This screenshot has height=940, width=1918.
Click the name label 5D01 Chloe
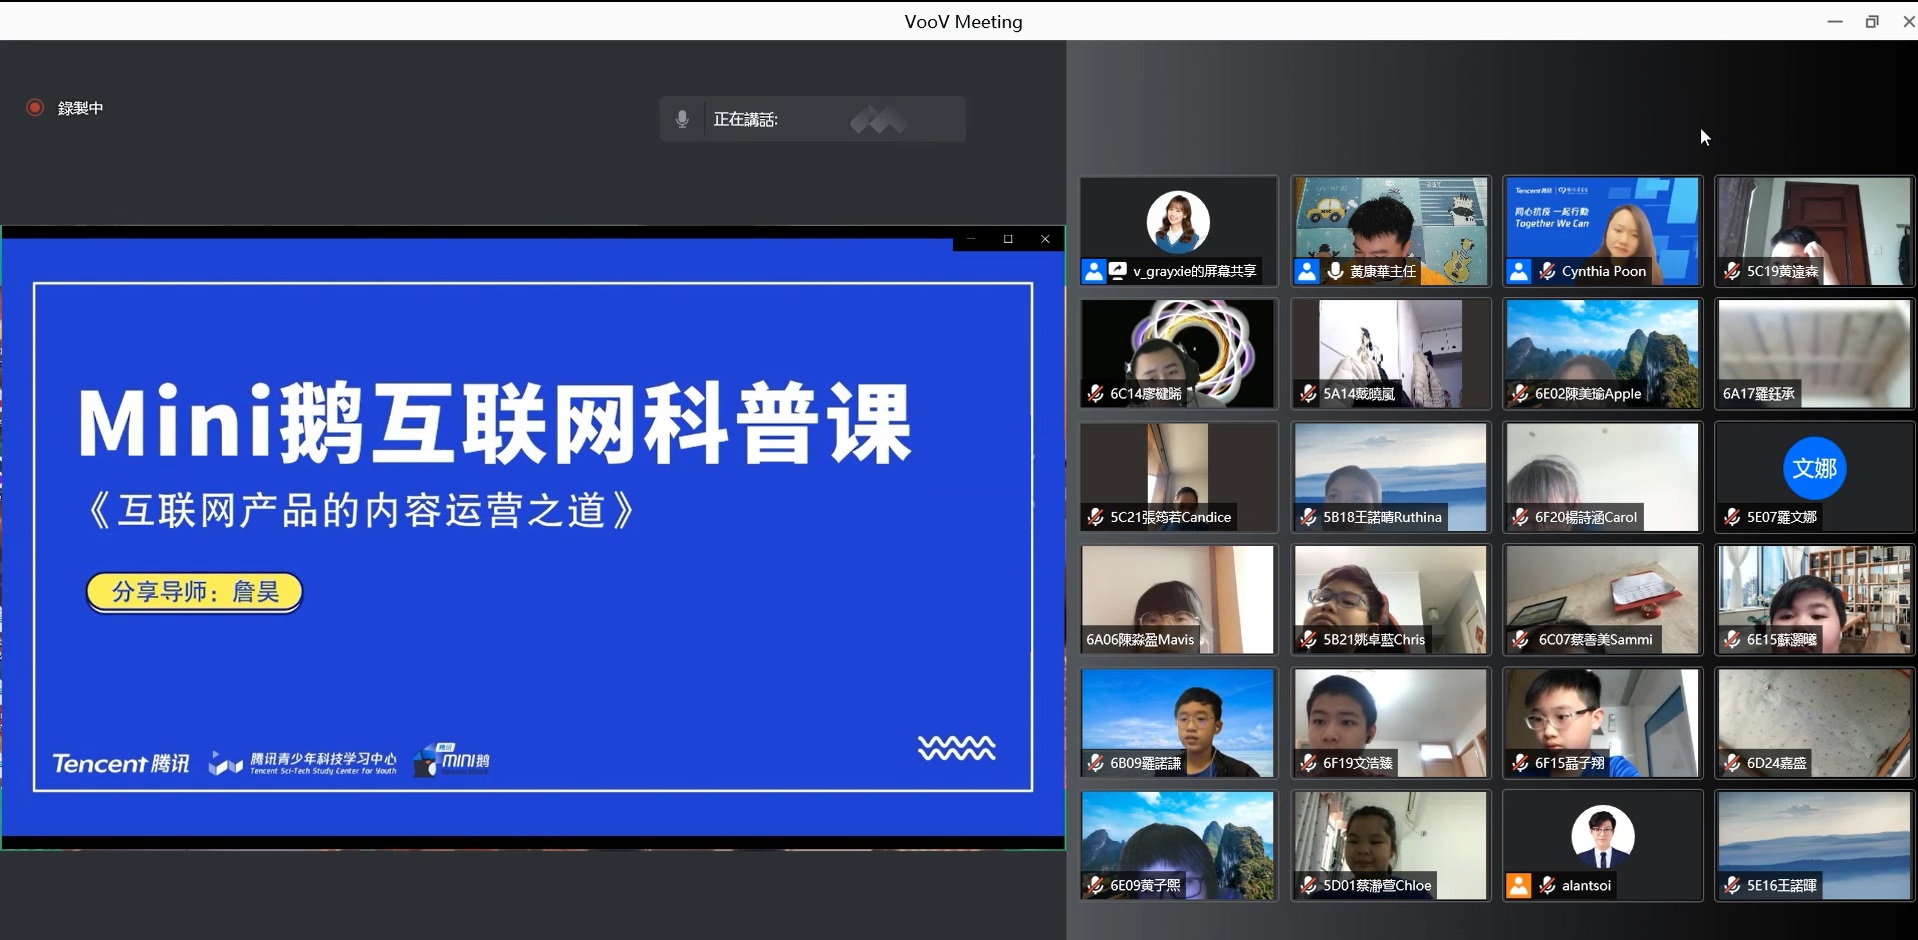pos(1377,885)
